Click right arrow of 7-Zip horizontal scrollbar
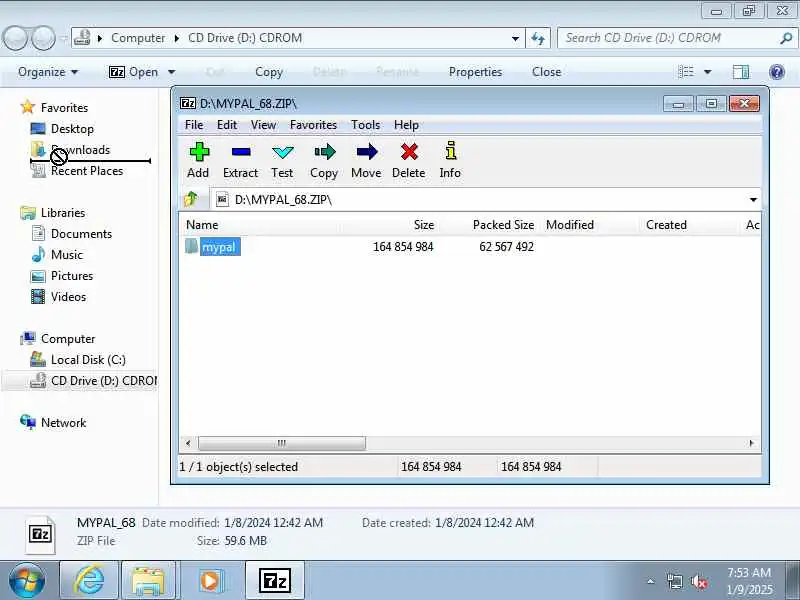This screenshot has width=800, height=600. (752, 443)
